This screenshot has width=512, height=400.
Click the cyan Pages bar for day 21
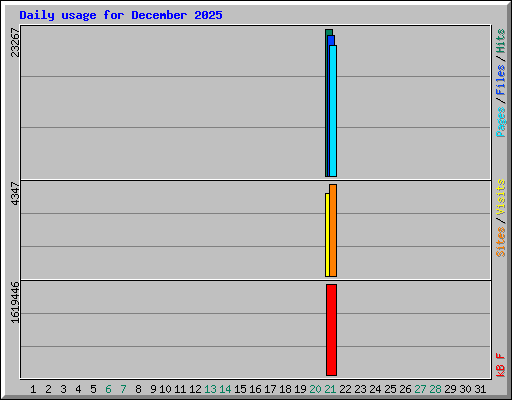333,111
